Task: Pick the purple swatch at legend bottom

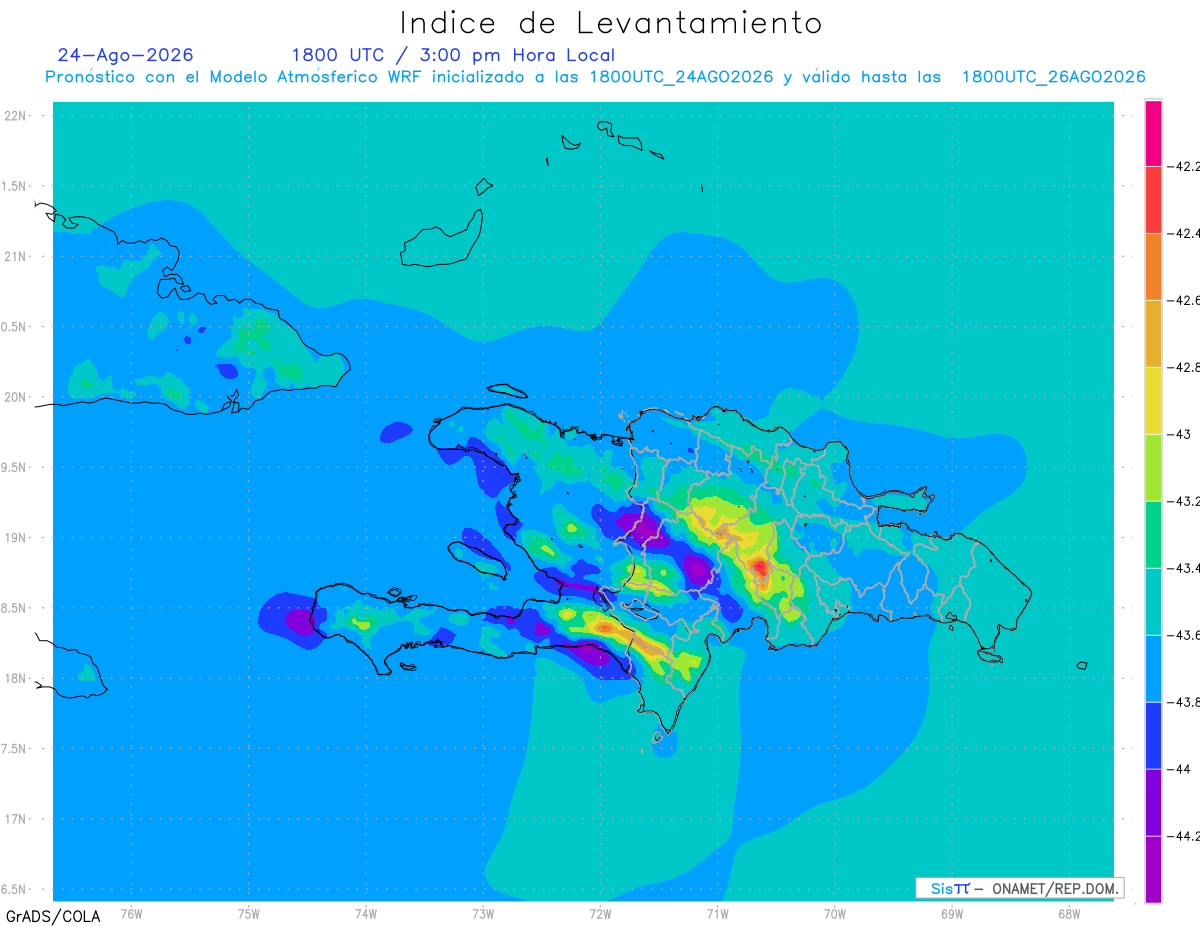Action: point(1153,869)
